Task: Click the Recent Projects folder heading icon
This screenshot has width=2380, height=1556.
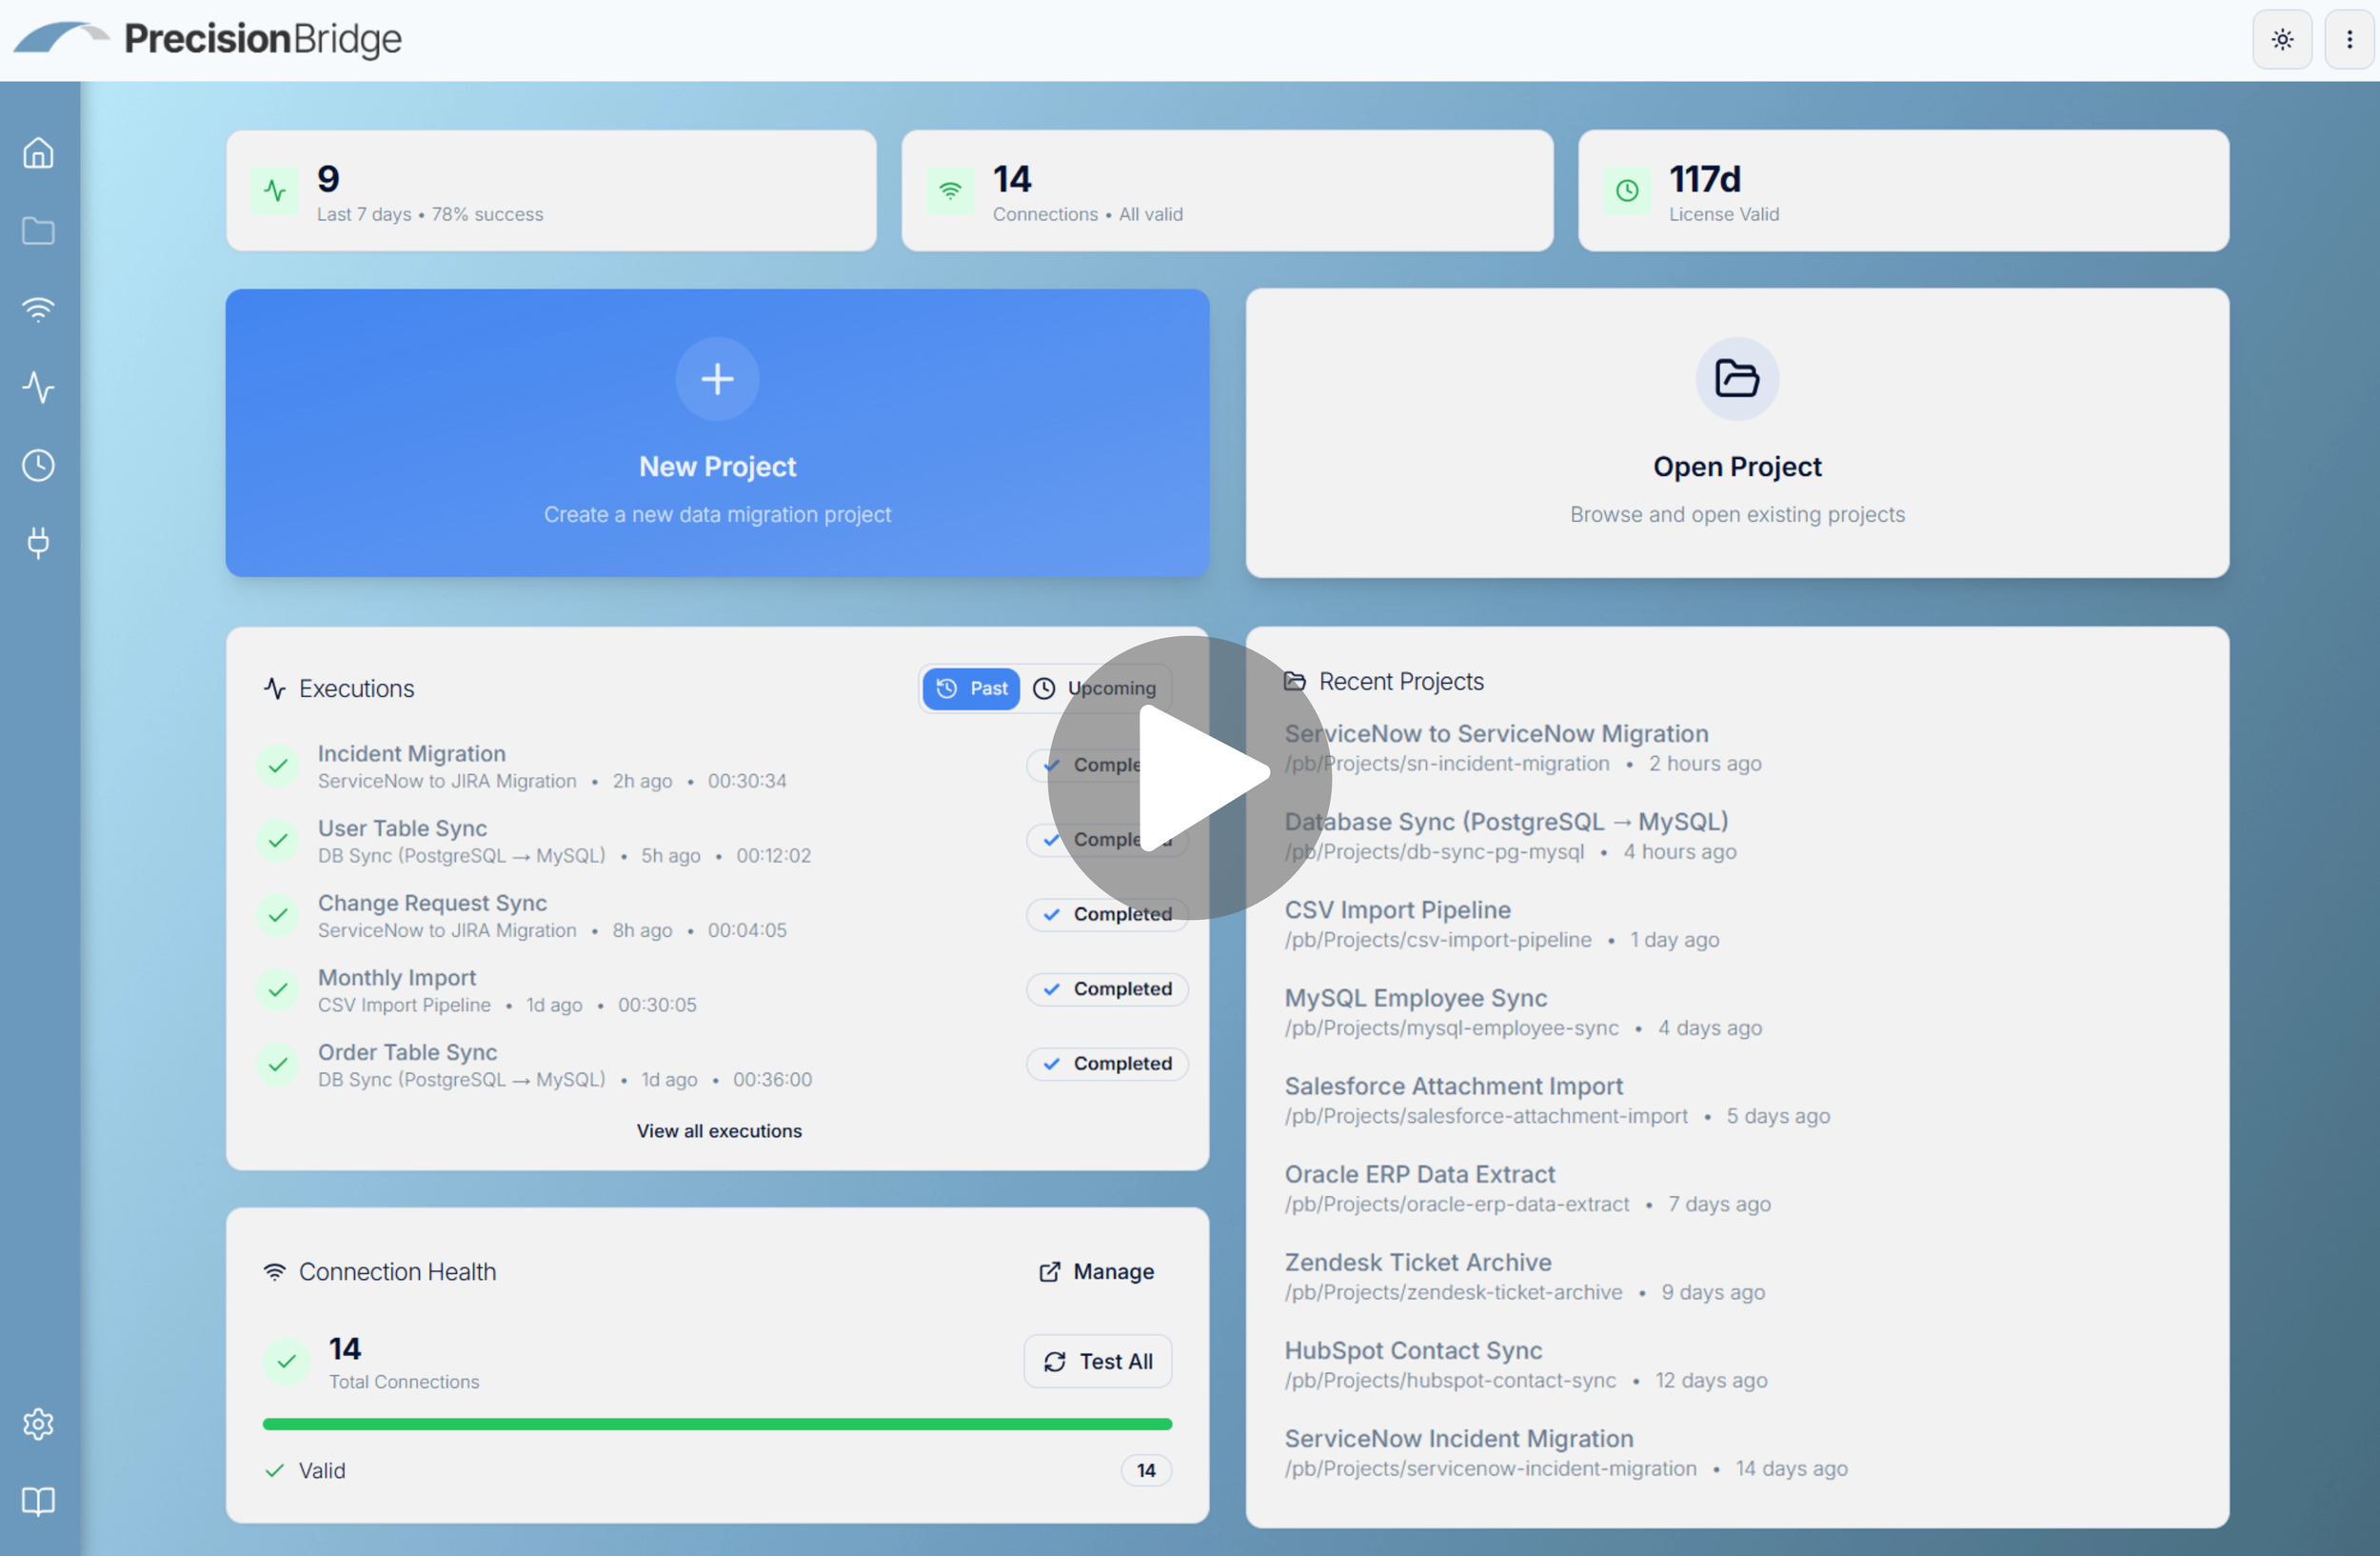Action: pyautogui.click(x=1295, y=682)
